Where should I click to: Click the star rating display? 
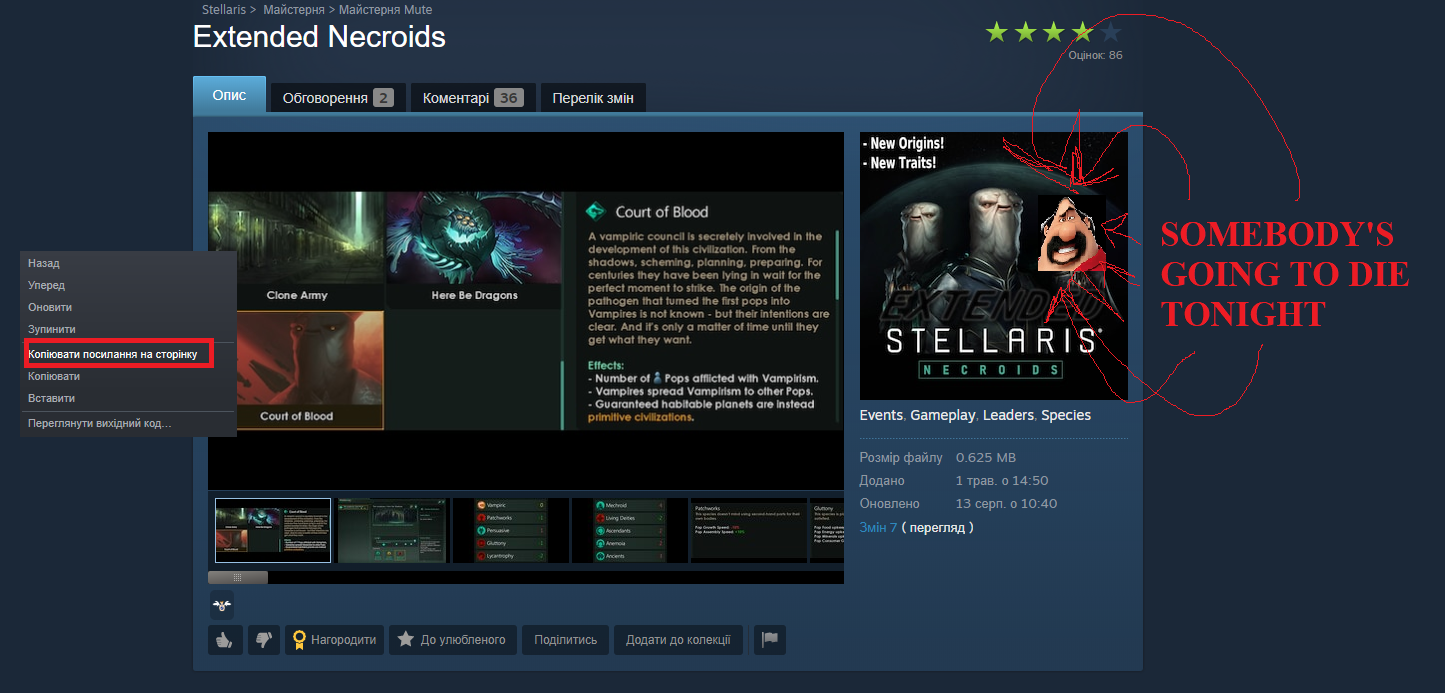[1053, 32]
